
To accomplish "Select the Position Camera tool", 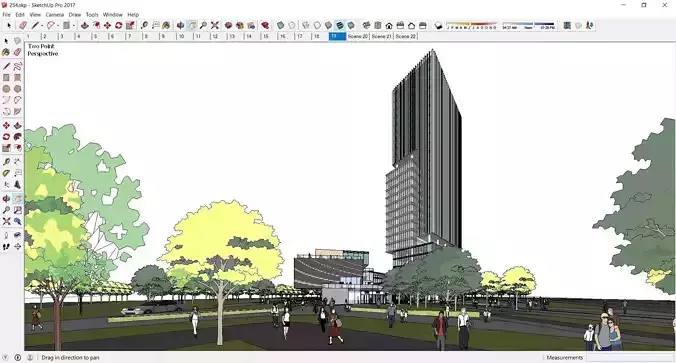I will pos(6,235).
